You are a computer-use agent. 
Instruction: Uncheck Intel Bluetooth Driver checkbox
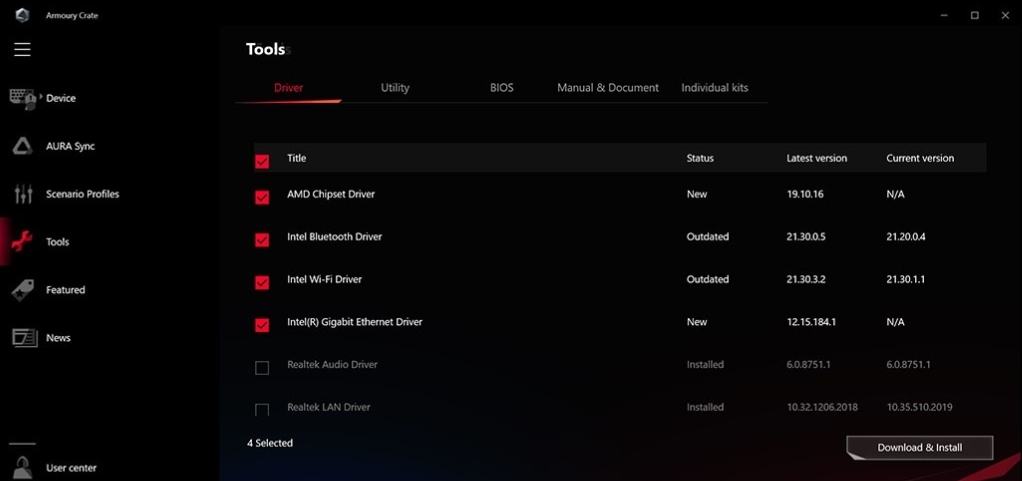coord(262,240)
